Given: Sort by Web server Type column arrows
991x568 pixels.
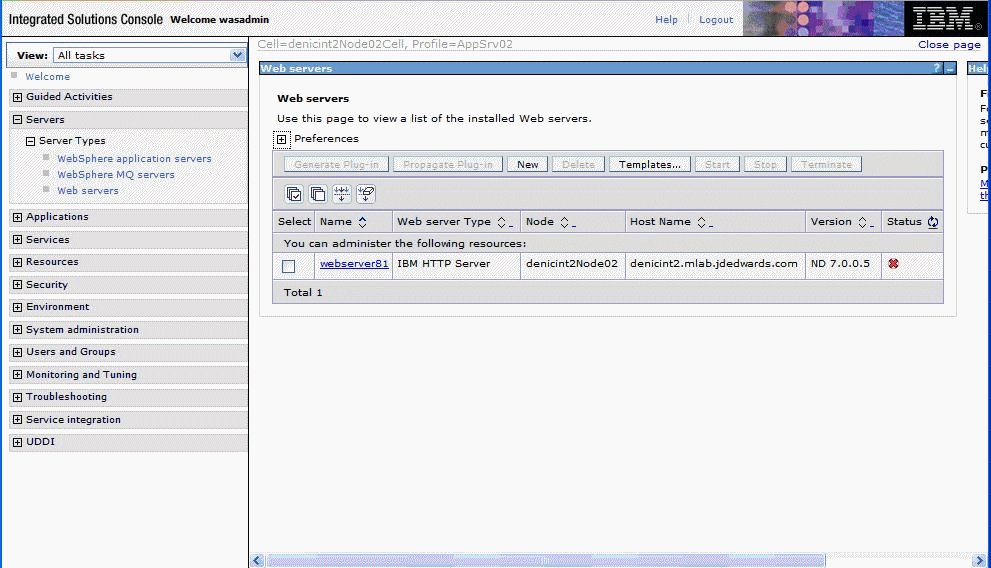Looking at the screenshot, I should coord(501,222).
